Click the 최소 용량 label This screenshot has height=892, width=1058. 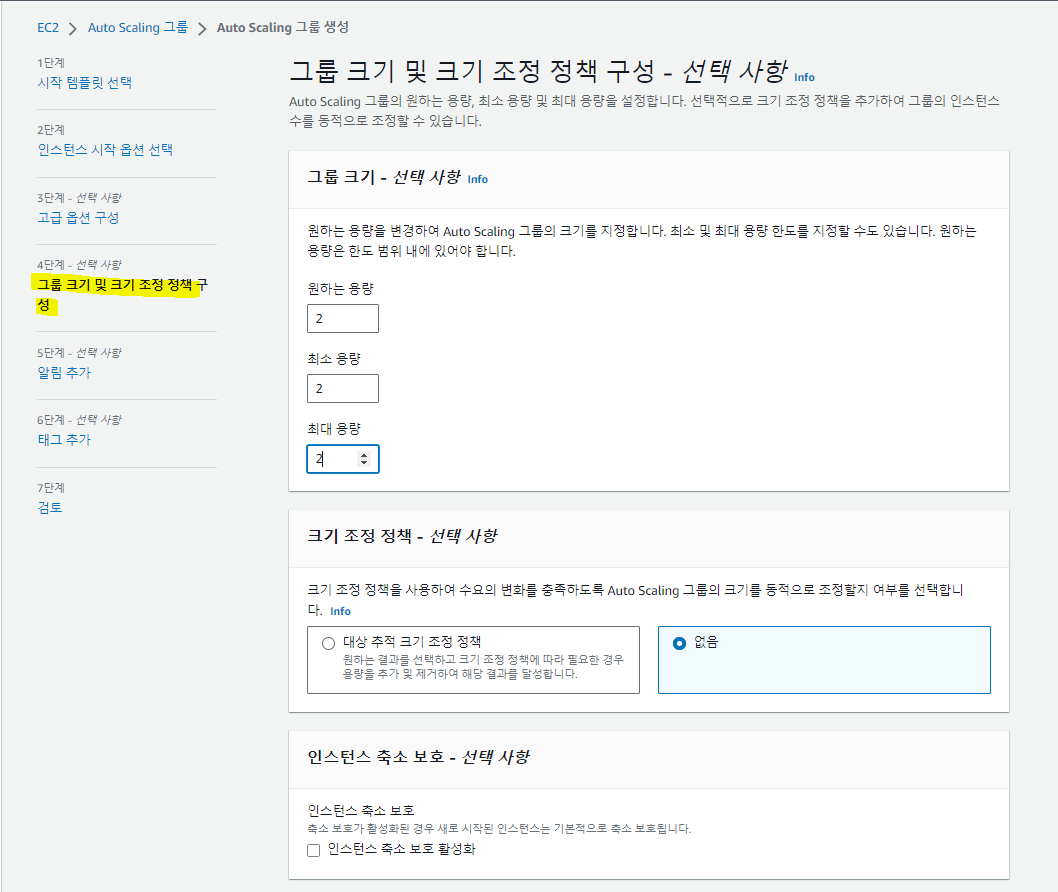334,359
